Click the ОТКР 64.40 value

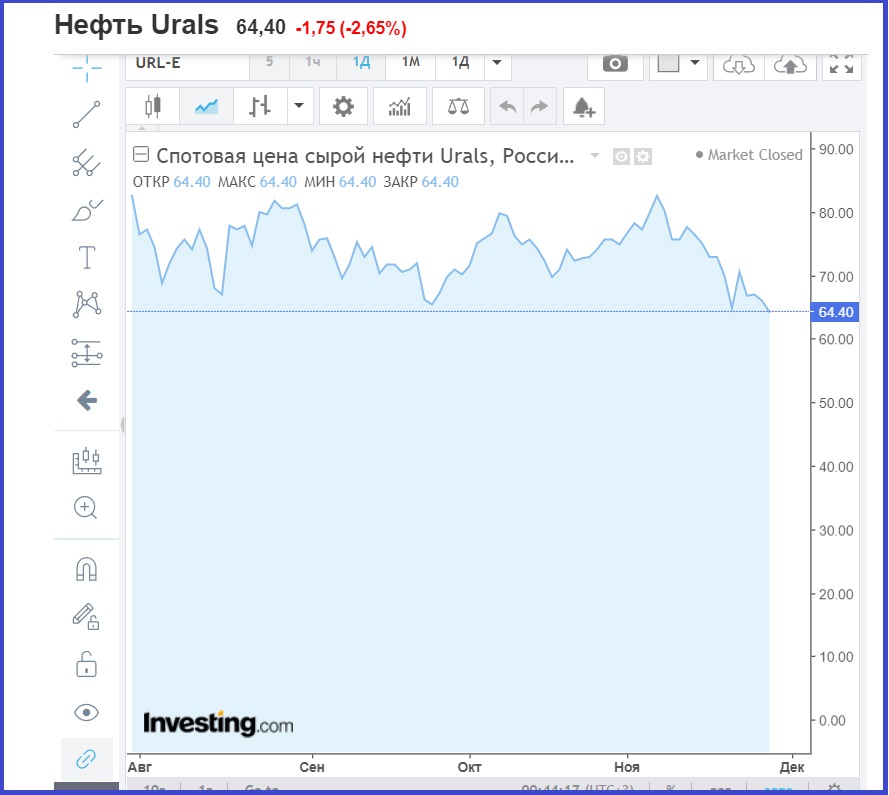tap(171, 182)
